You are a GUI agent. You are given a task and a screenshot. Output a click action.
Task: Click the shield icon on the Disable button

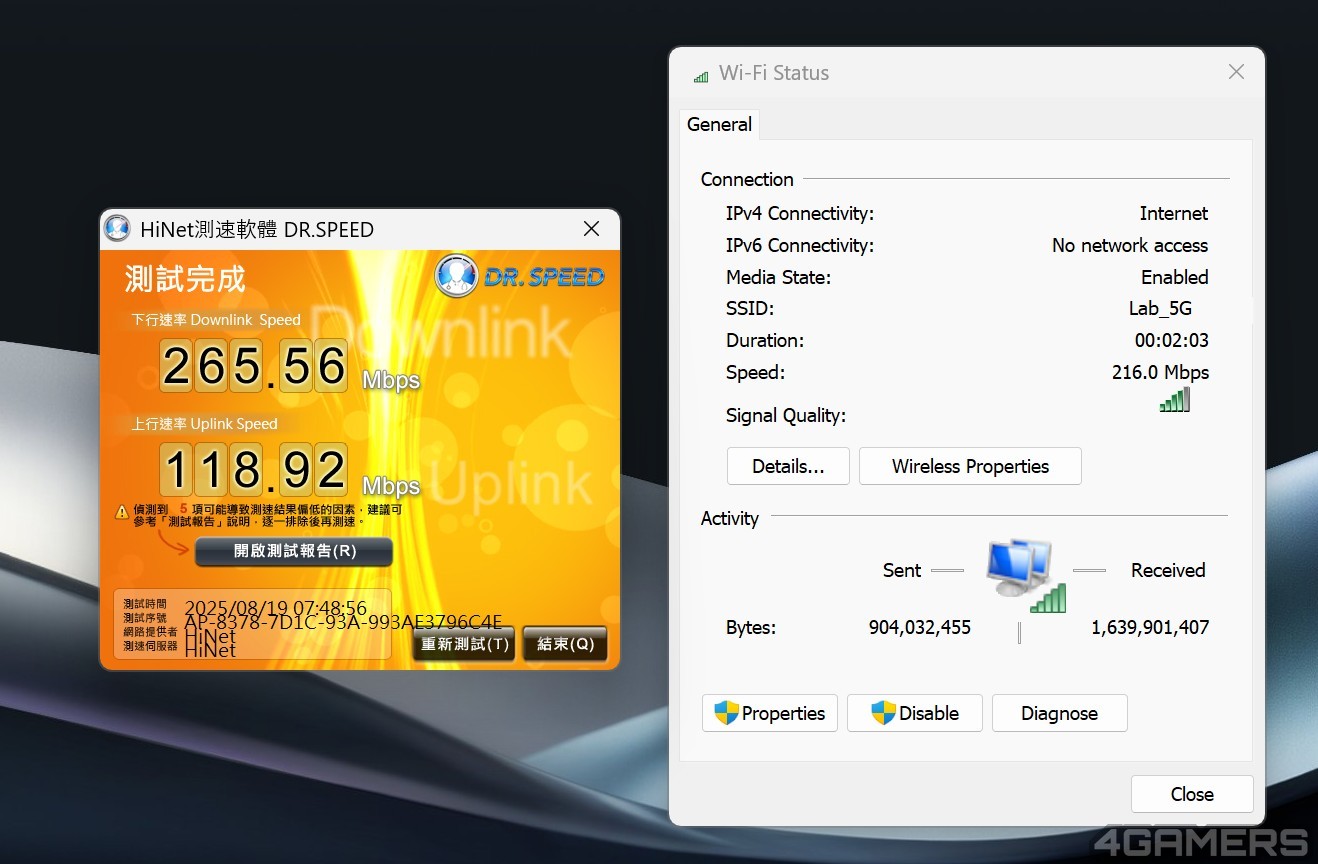884,713
